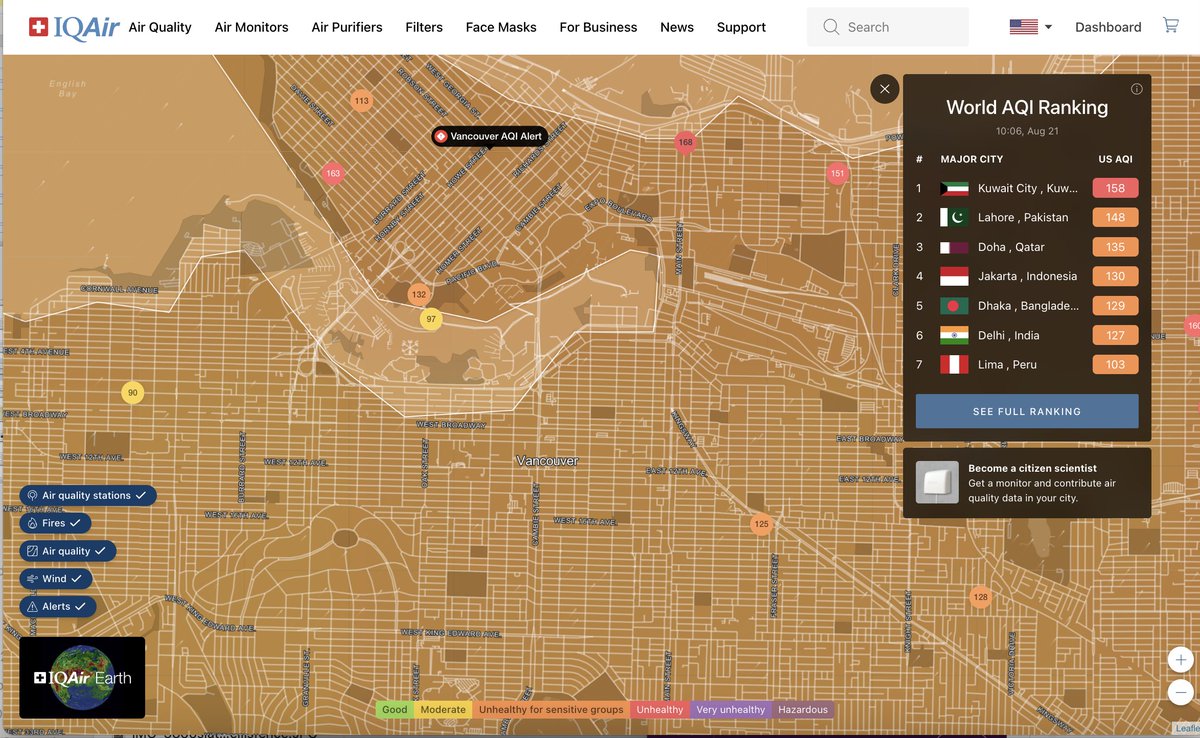Toggle the Air quality layer

68,551
